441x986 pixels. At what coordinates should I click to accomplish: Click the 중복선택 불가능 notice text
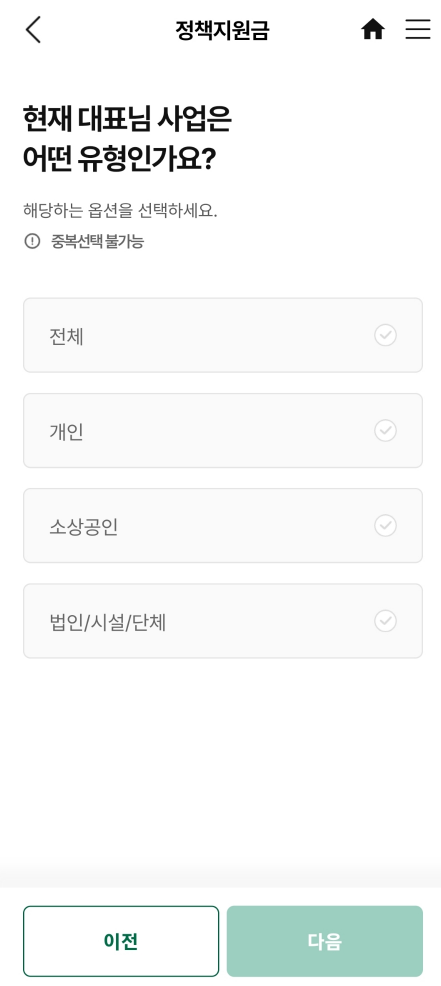(x=98, y=241)
